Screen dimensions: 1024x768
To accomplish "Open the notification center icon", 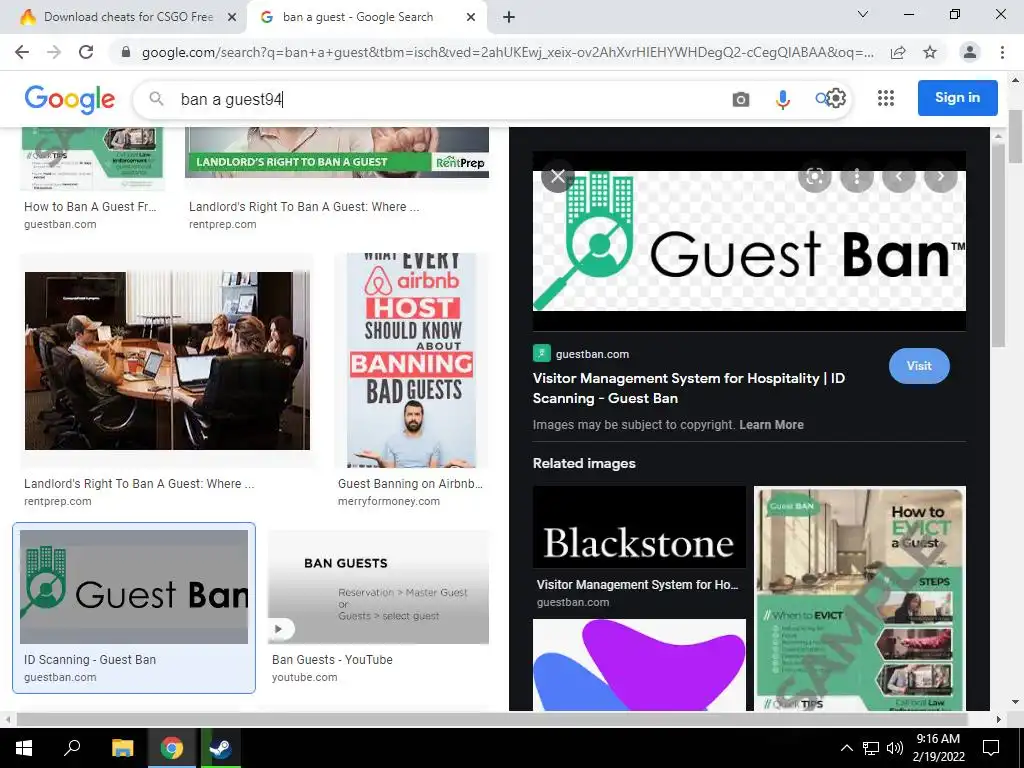I will point(991,748).
